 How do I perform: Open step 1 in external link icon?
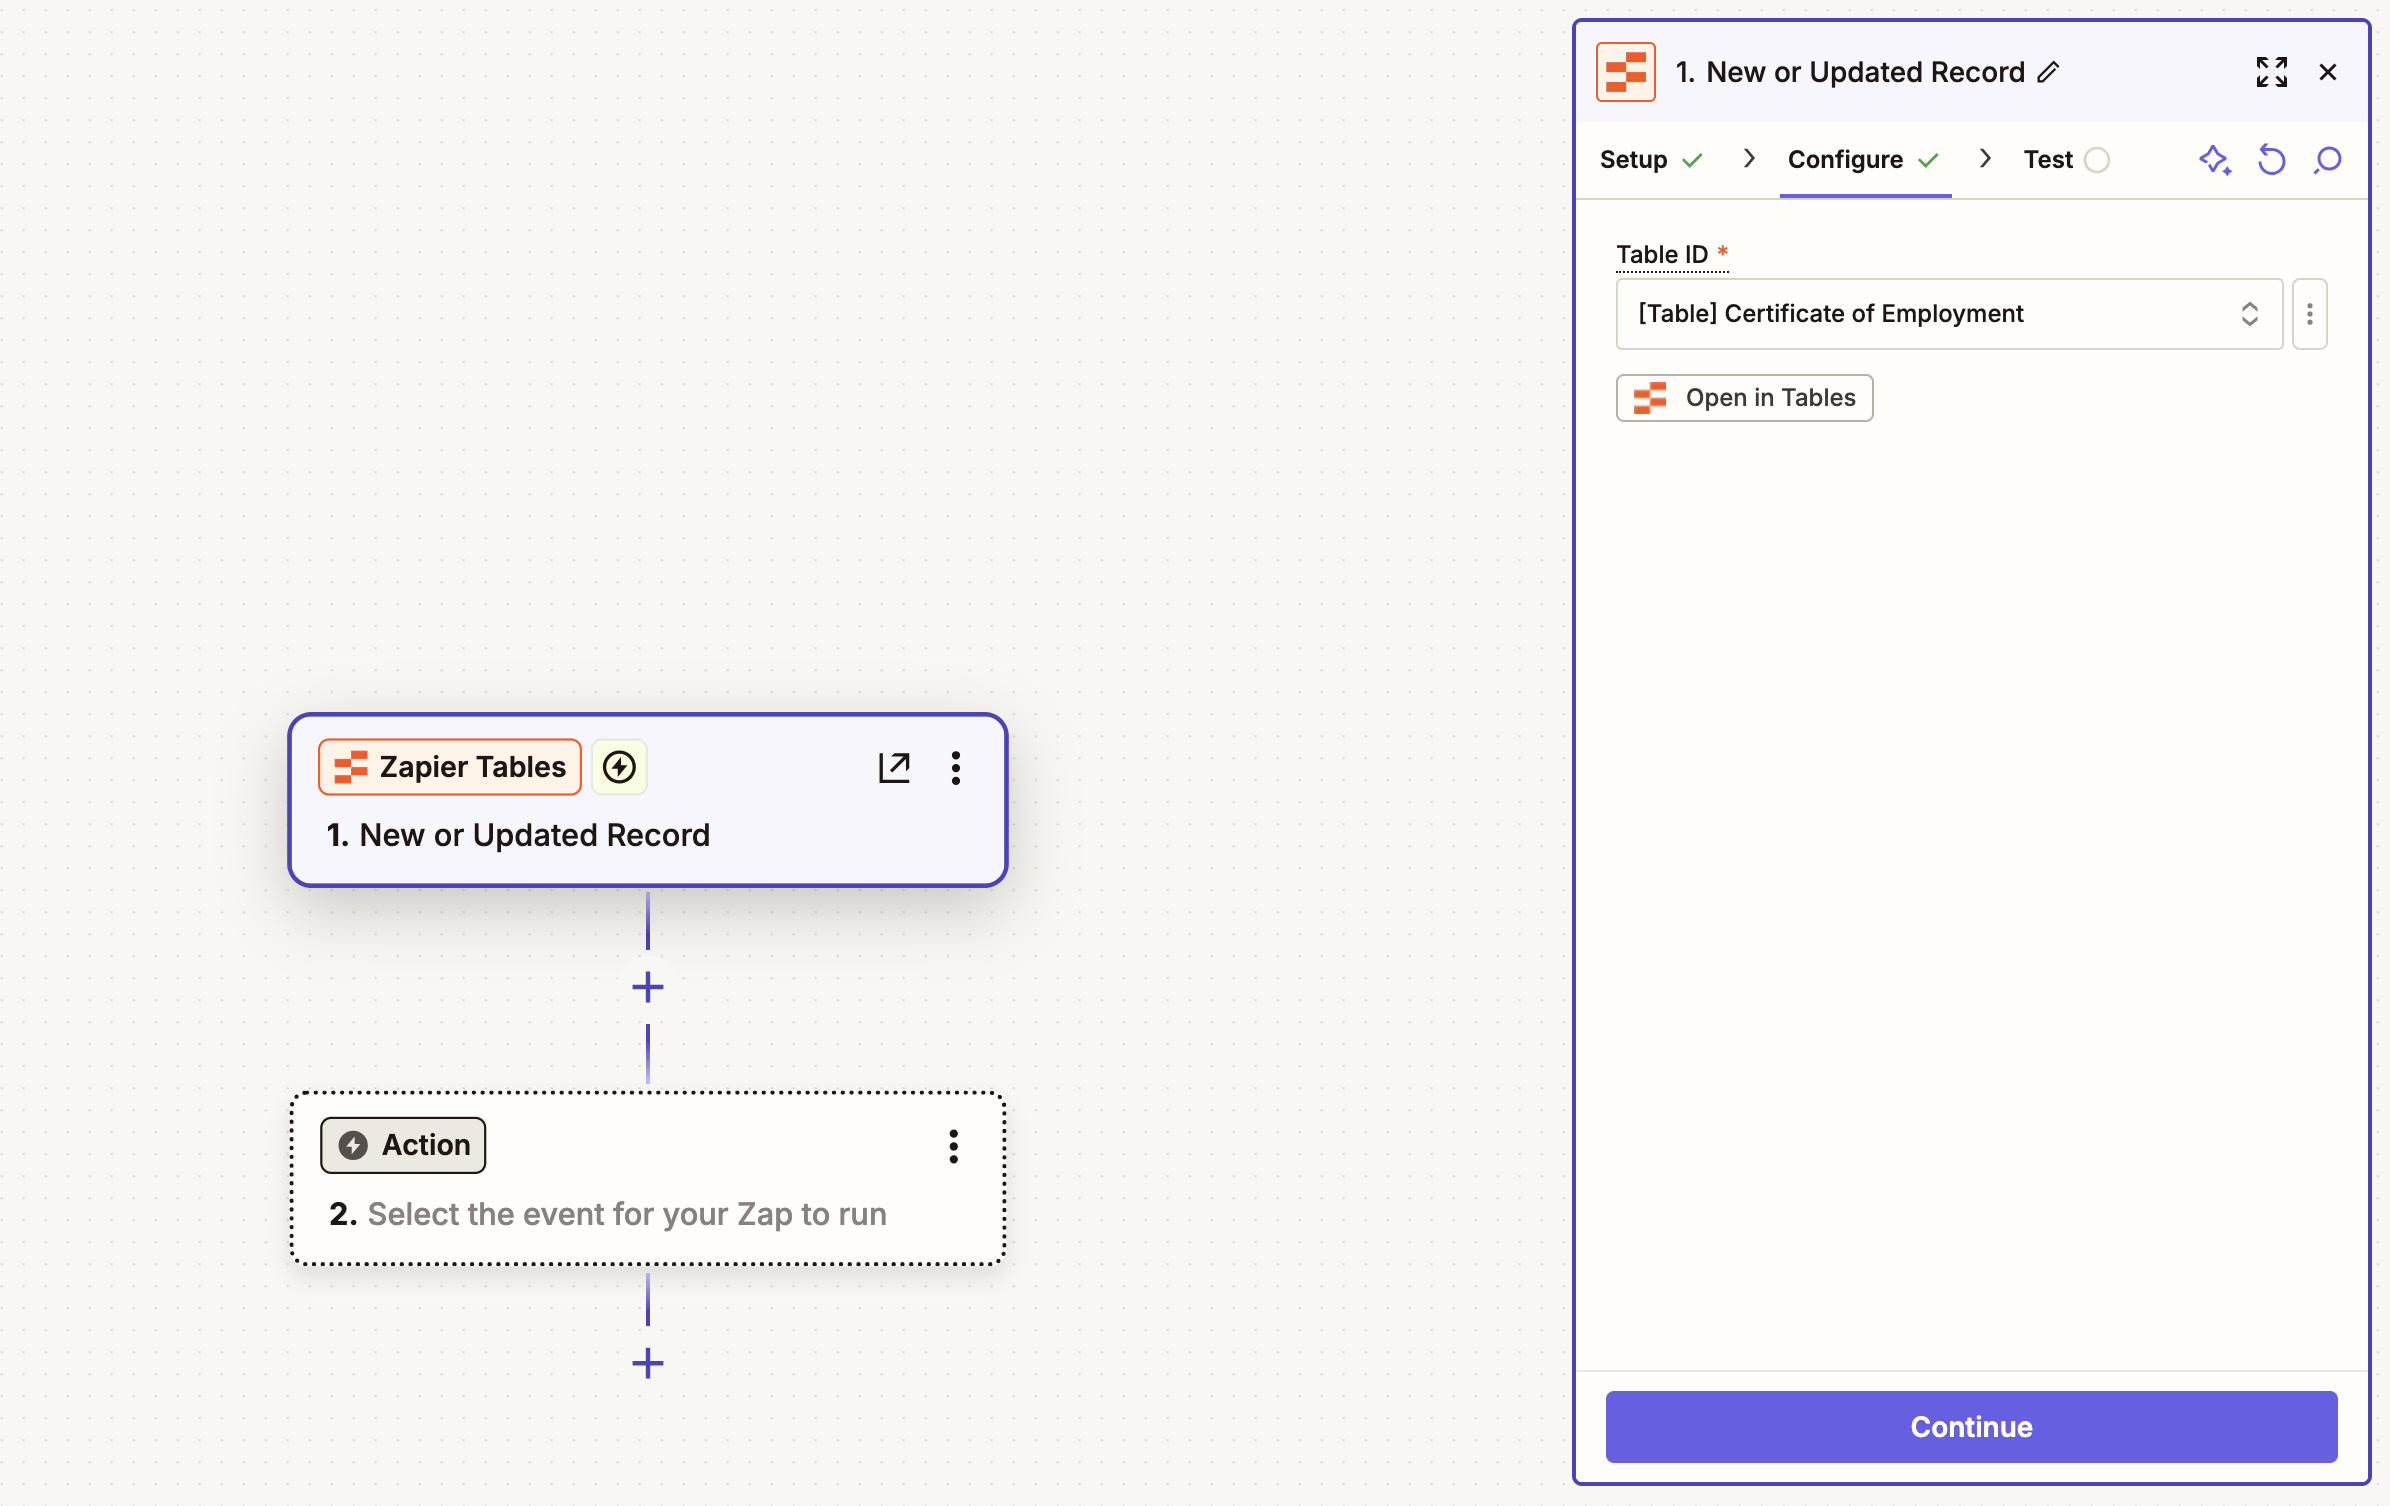coord(894,767)
